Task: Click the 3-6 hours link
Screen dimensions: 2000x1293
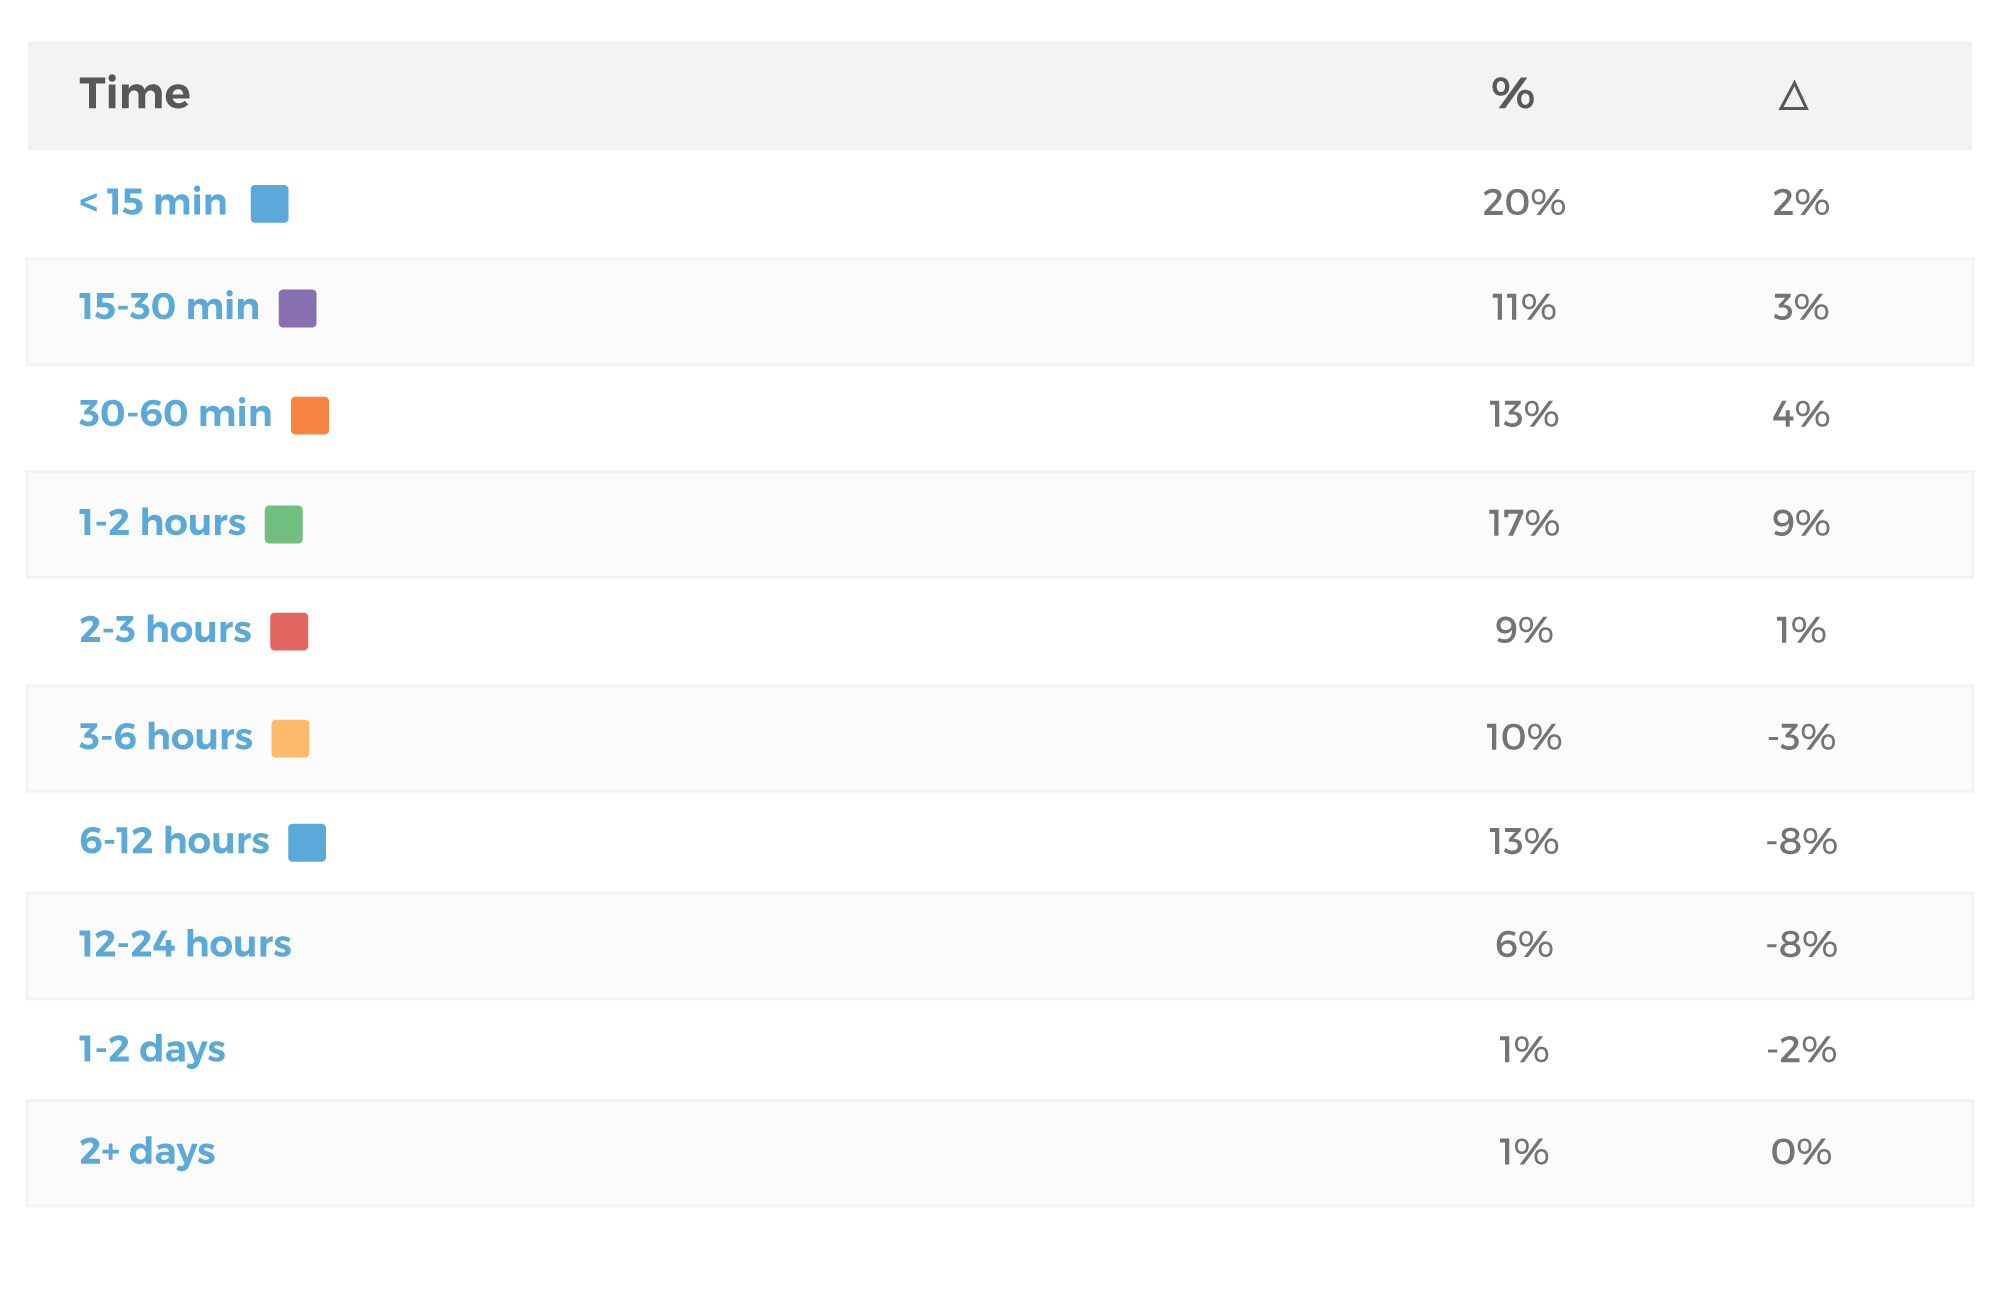Action: 166,737
